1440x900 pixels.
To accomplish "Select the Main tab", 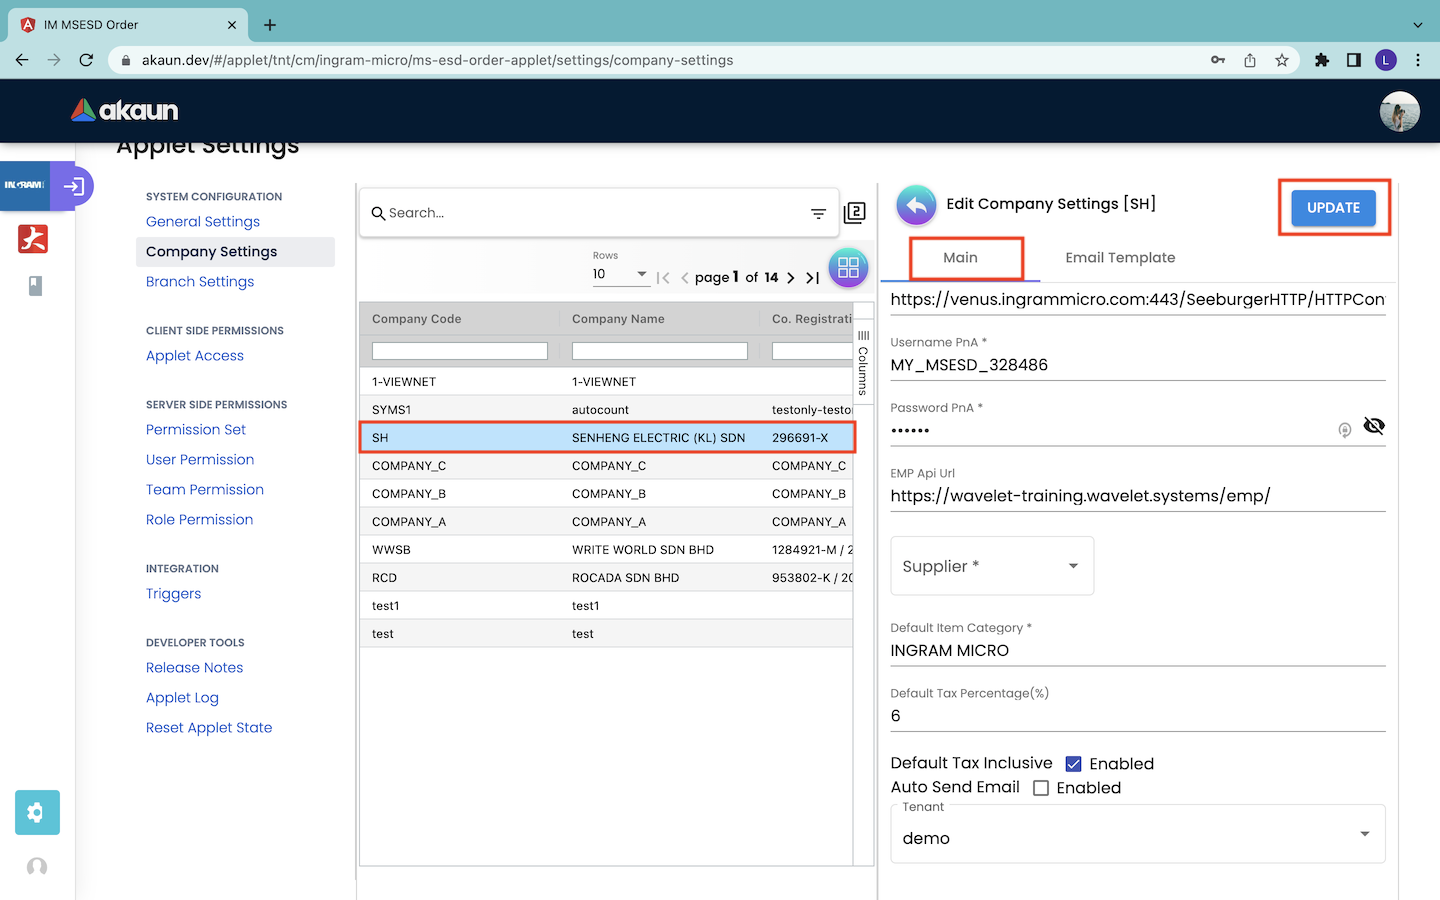I will [960, 258].
